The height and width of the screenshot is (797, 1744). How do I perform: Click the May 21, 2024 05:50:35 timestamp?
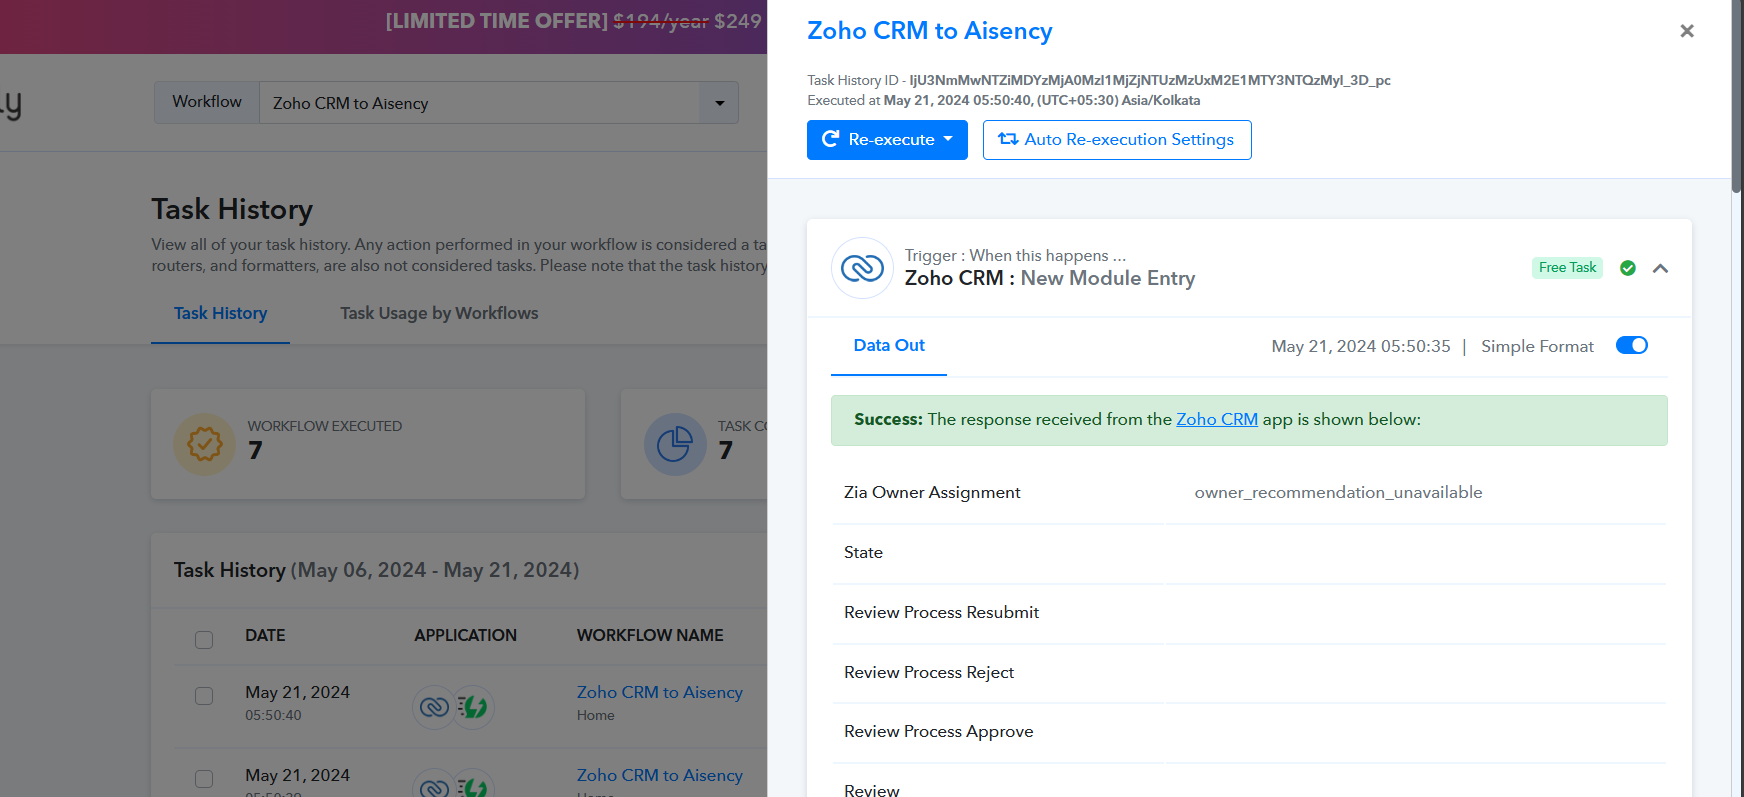[x=1360, y=347]
